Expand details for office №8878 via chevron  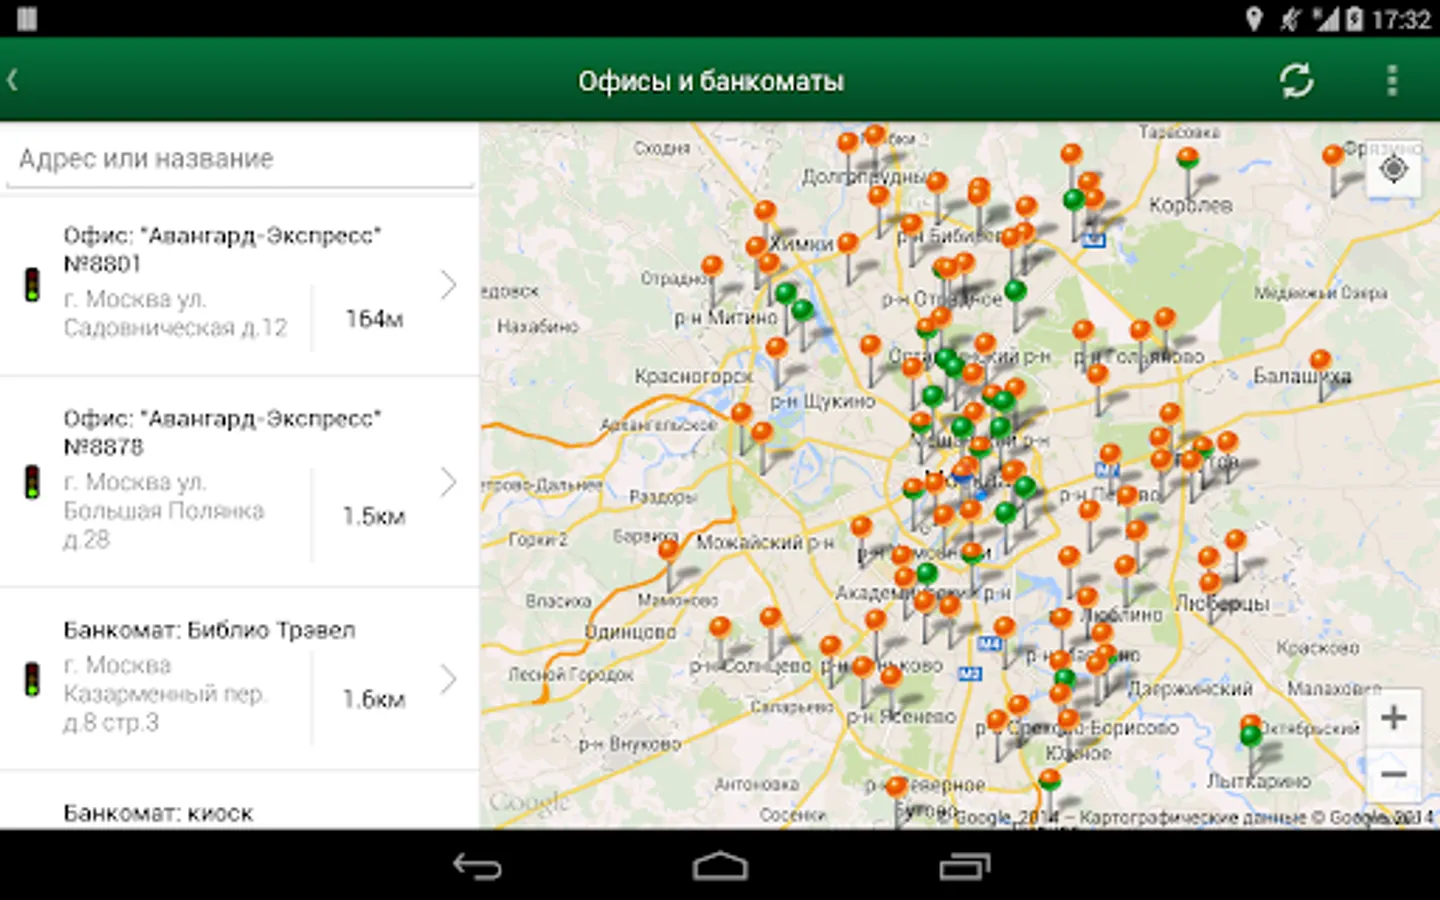(449, 482)
